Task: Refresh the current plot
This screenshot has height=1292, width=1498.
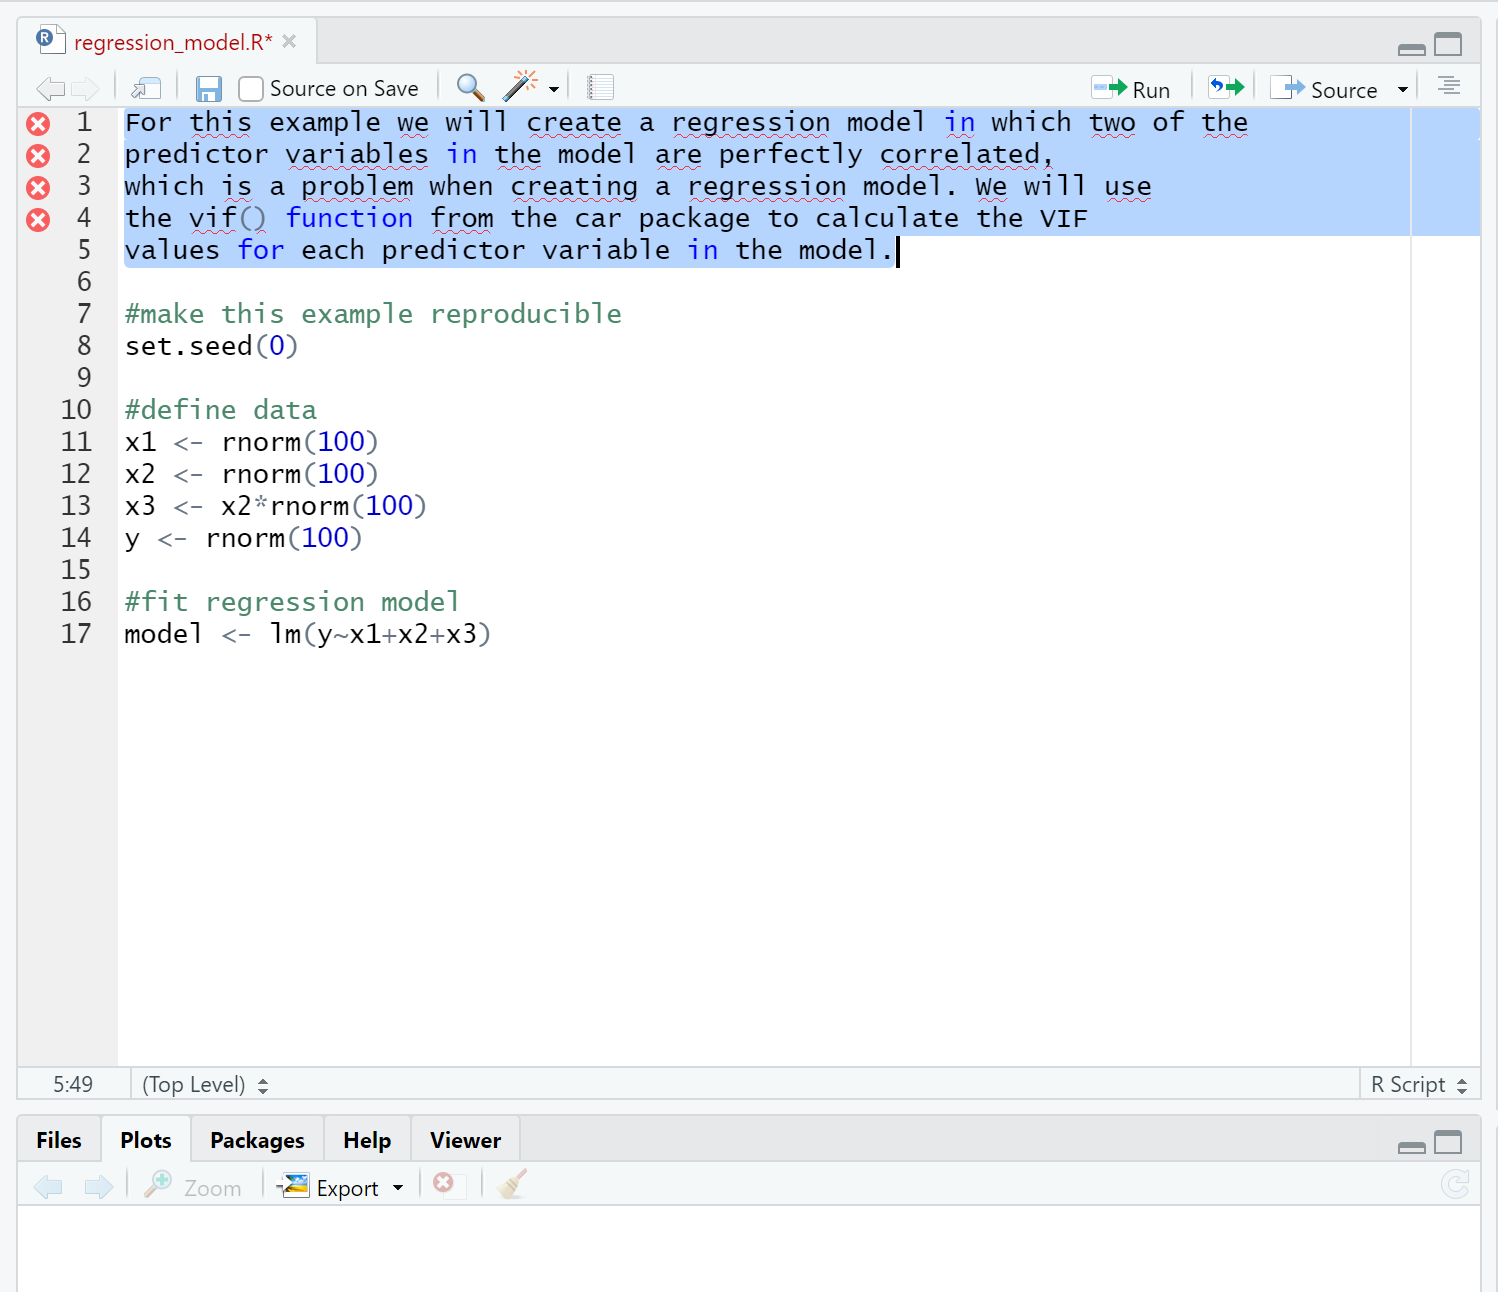Action: 1455,1185
